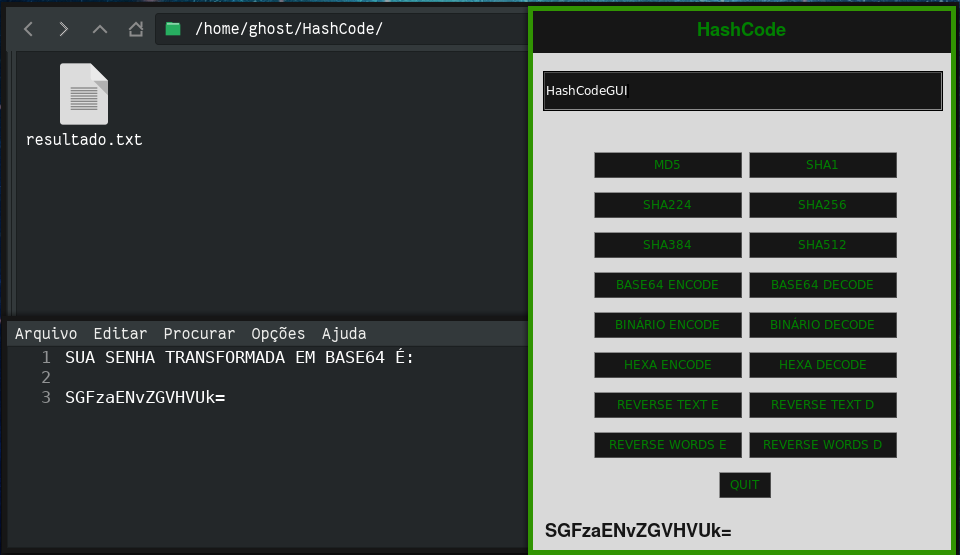Go forward in file manager
The image size is (960, 555).
(x=64, y=29)
